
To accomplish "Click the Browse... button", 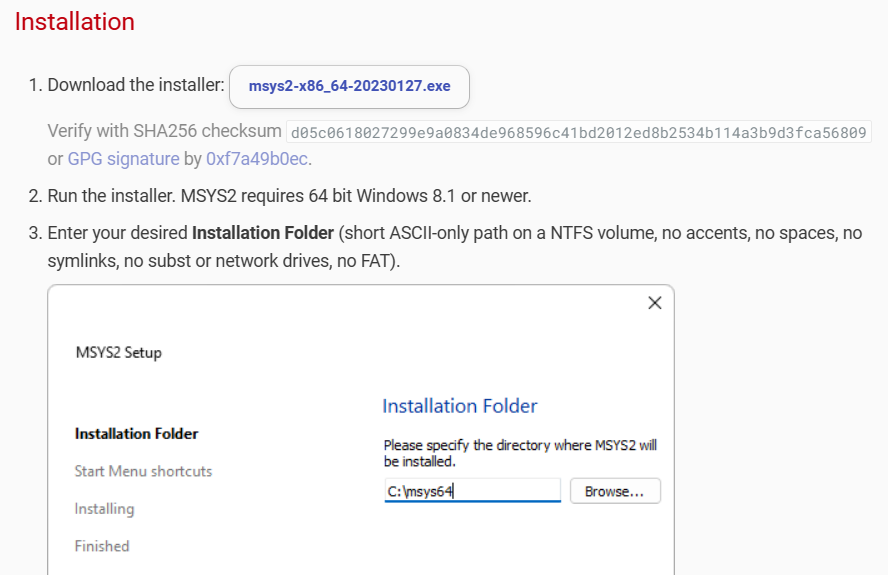I will 615,491.
